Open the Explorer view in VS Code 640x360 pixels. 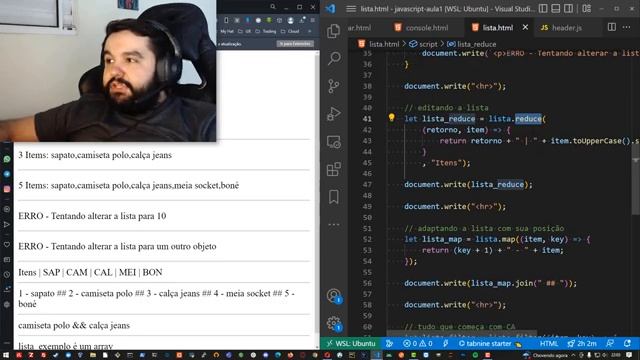tap(333, 31)
